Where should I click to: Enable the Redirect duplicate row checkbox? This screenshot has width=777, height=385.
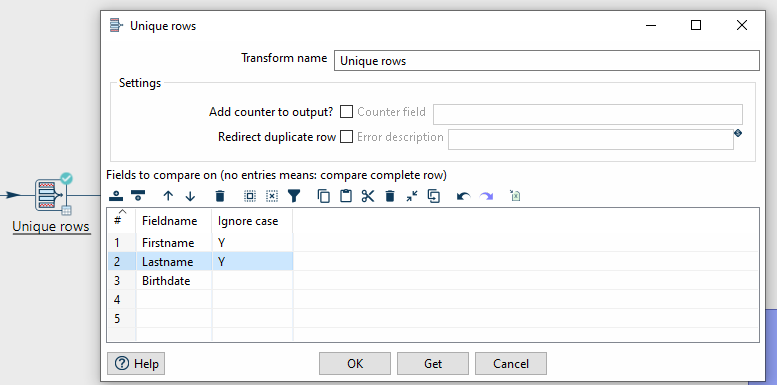click(x=346, y=136)
